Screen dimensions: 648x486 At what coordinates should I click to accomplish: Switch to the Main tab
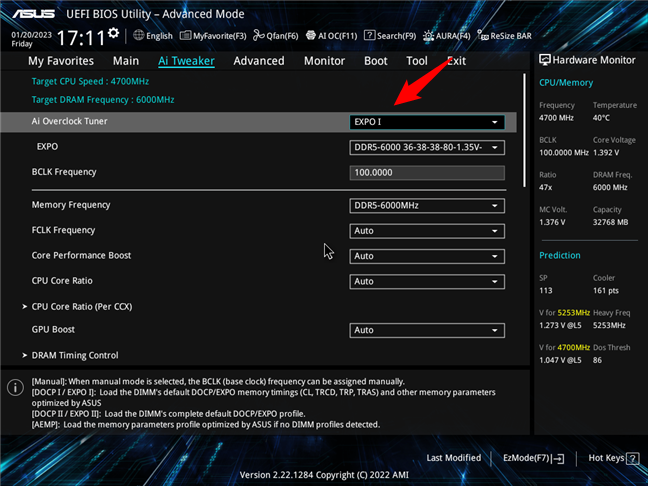(126, 61)
